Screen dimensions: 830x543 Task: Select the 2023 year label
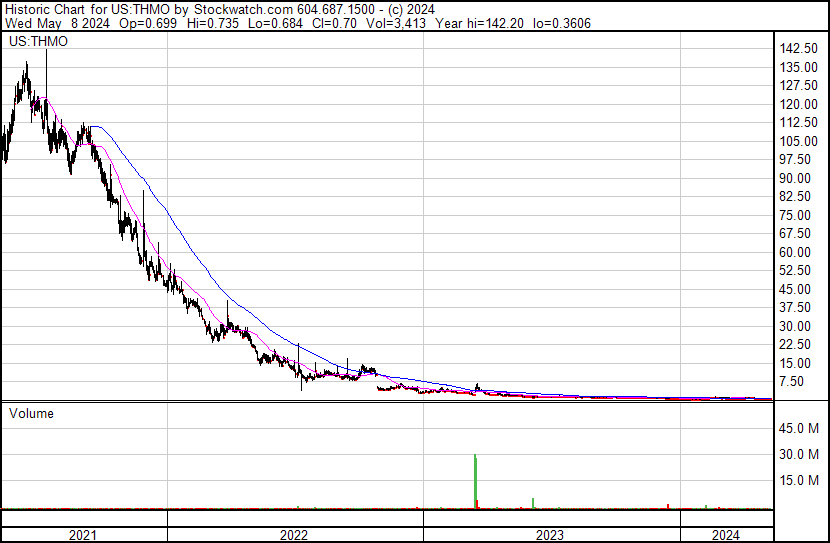(550, 535)
